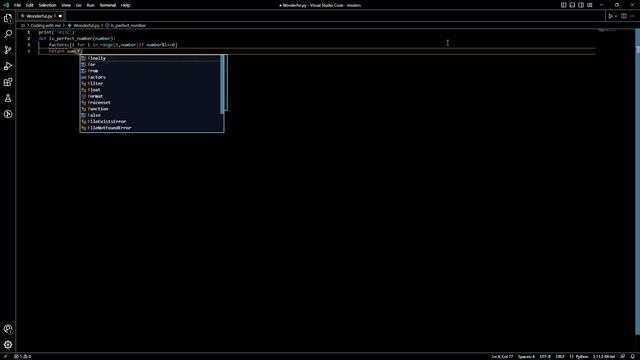Open run options dropdown arrow beside play button

point(616,16)
